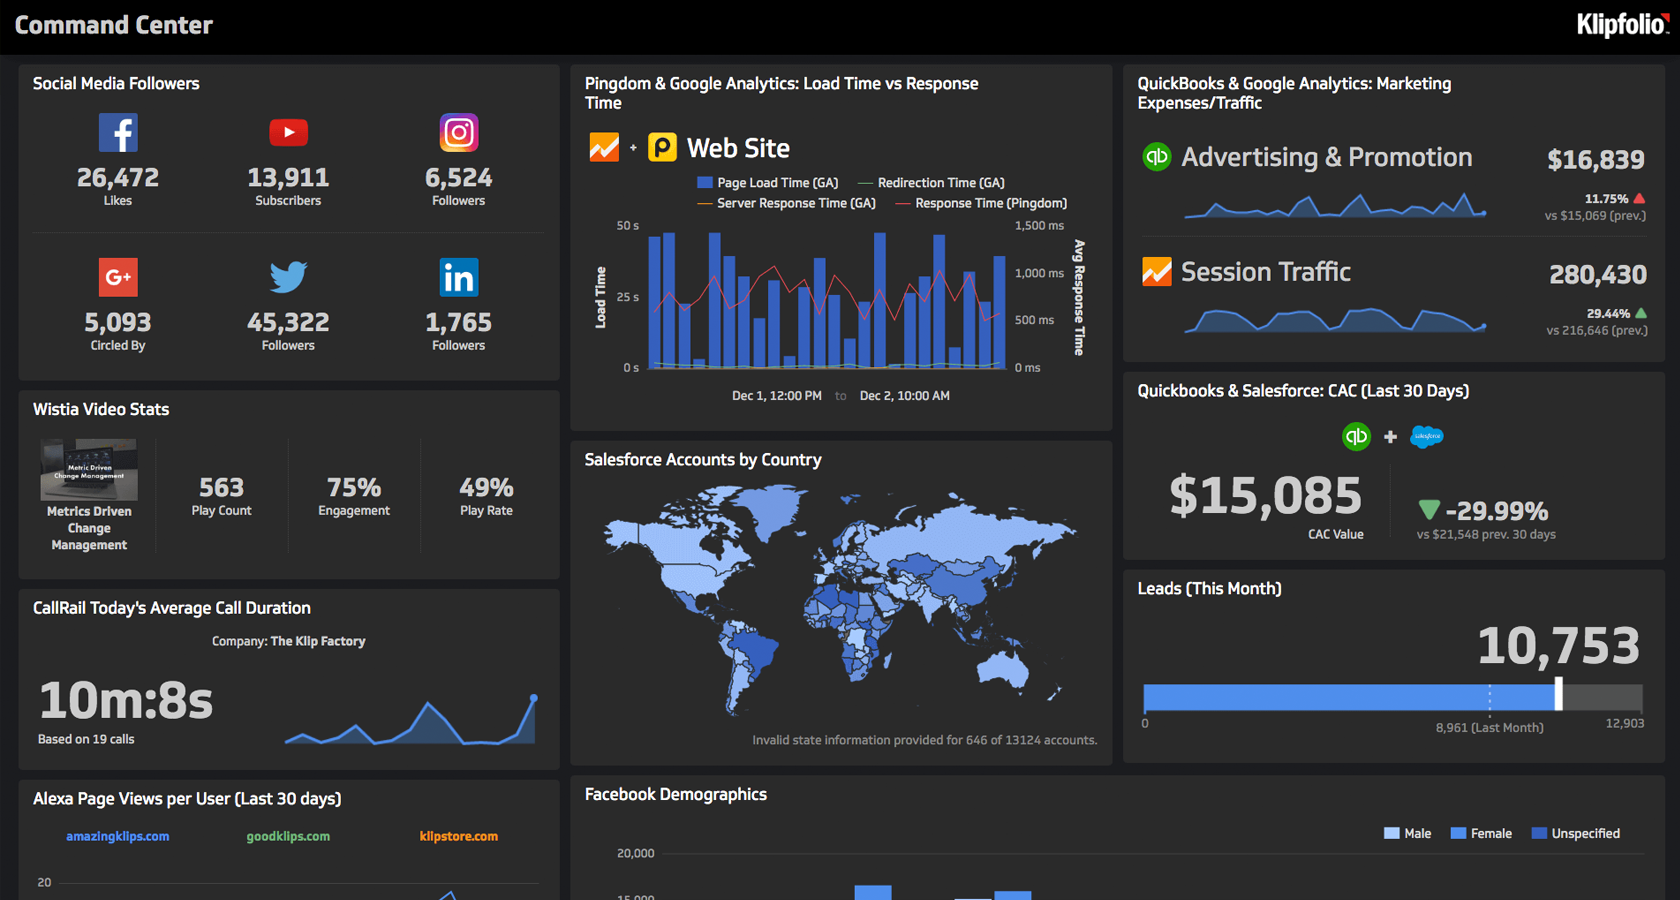Click Google Analytics icon beside Session Traffic
Screen dimensions: 1680x900
click(x=1157, y=272)
